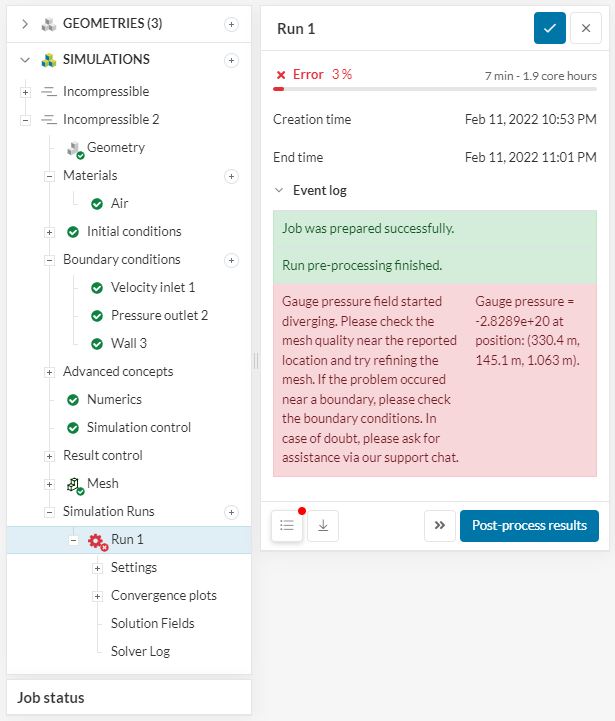Click the double-arrow forward icon
The width and height of the screenshot is (615, 721).
click(x=439, y=526)
